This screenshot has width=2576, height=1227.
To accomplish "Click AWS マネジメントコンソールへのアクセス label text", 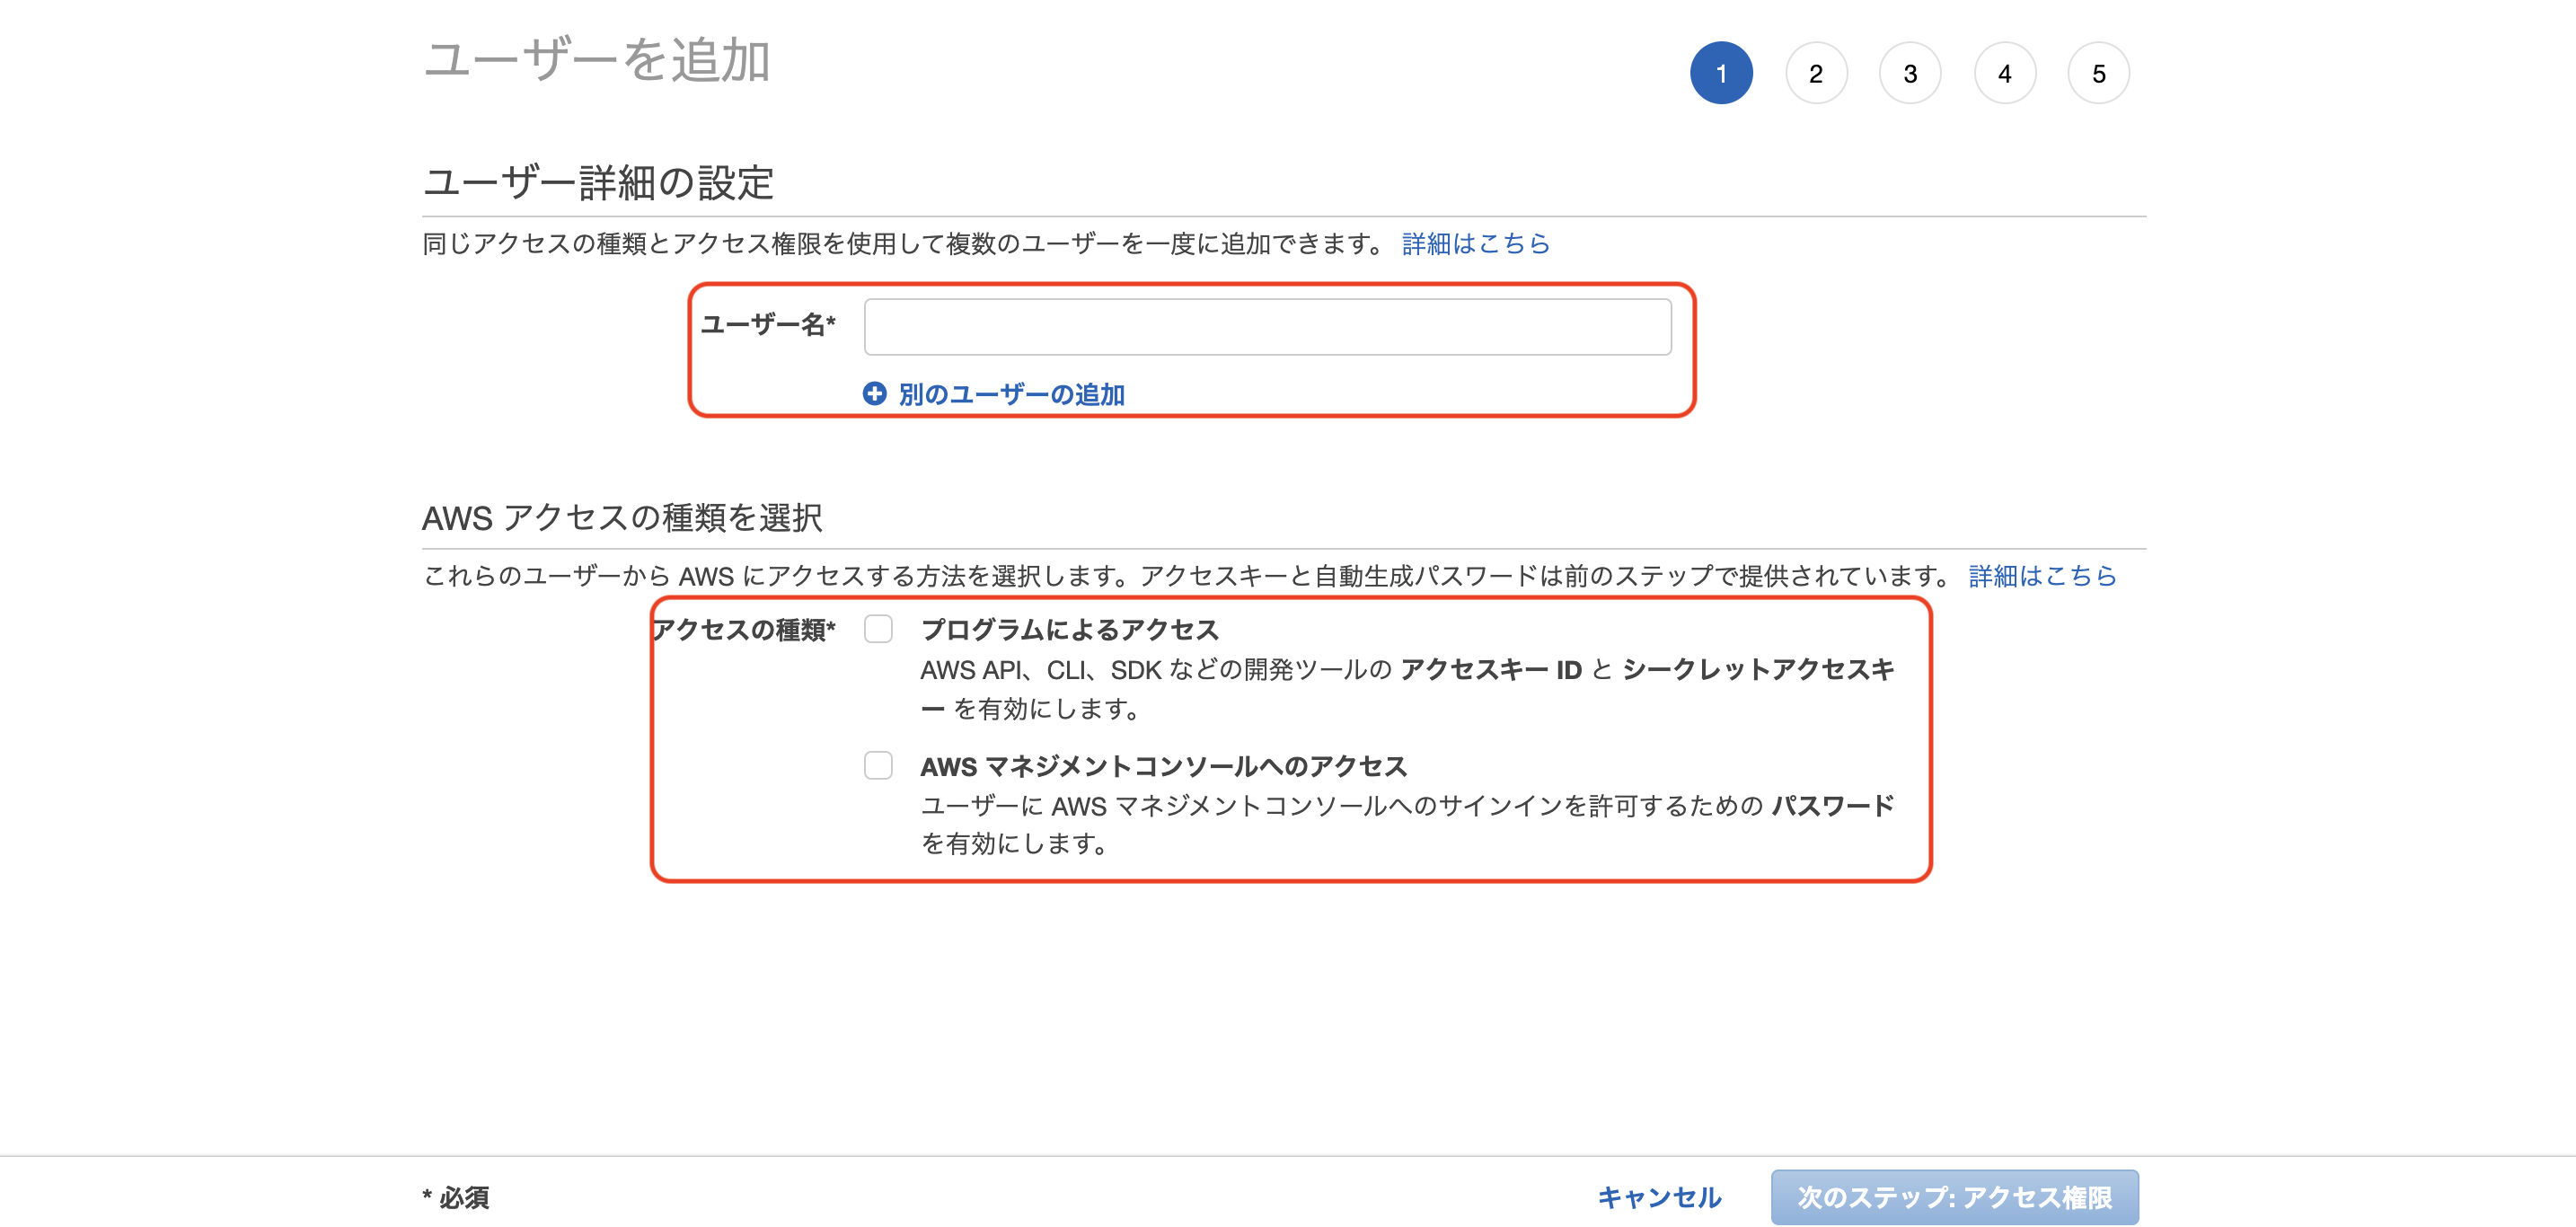I will tap(1163, 766).
